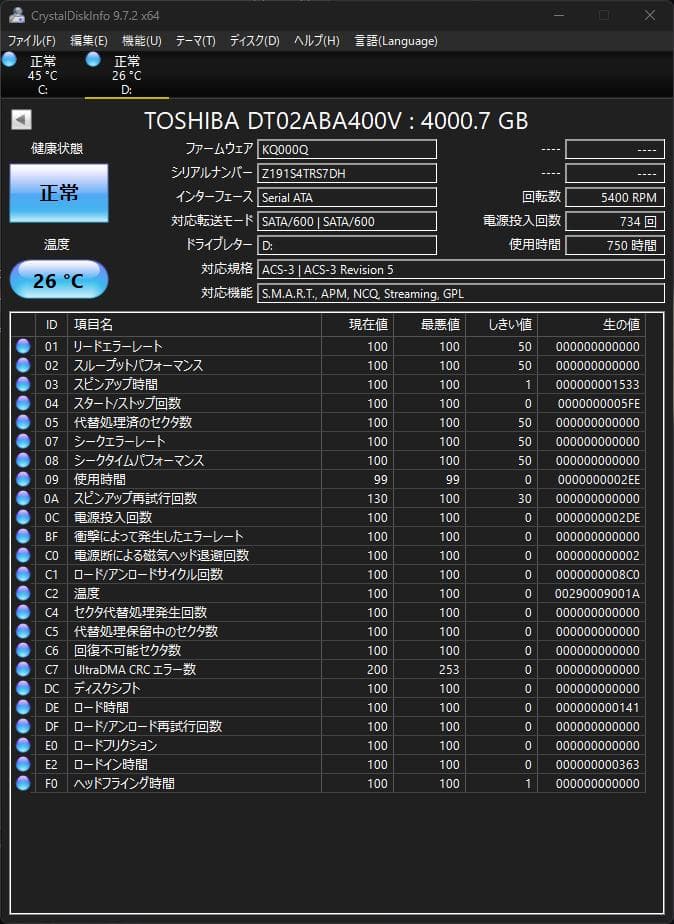Click status orb for DC ディスクシフト
674x924 pixels.
23,688
